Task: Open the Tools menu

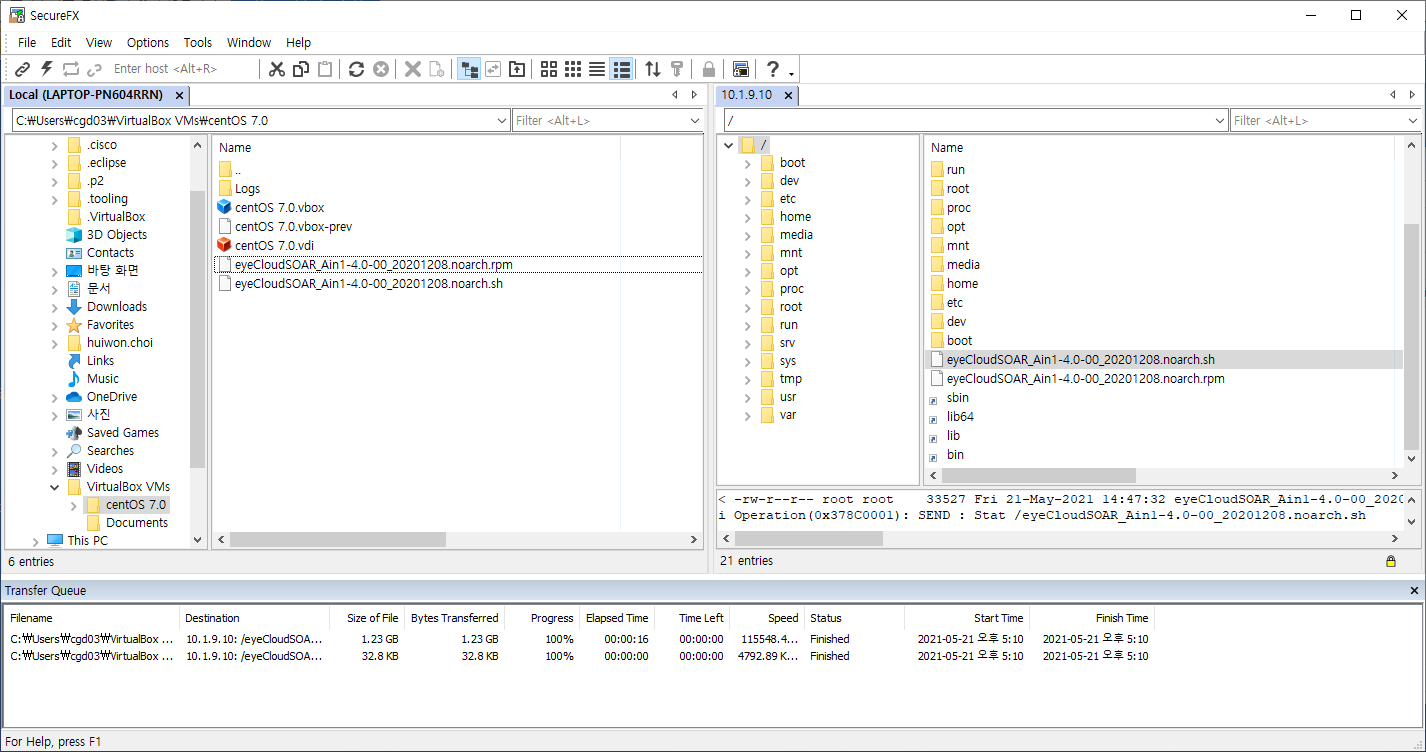Action: coord(198,42)
